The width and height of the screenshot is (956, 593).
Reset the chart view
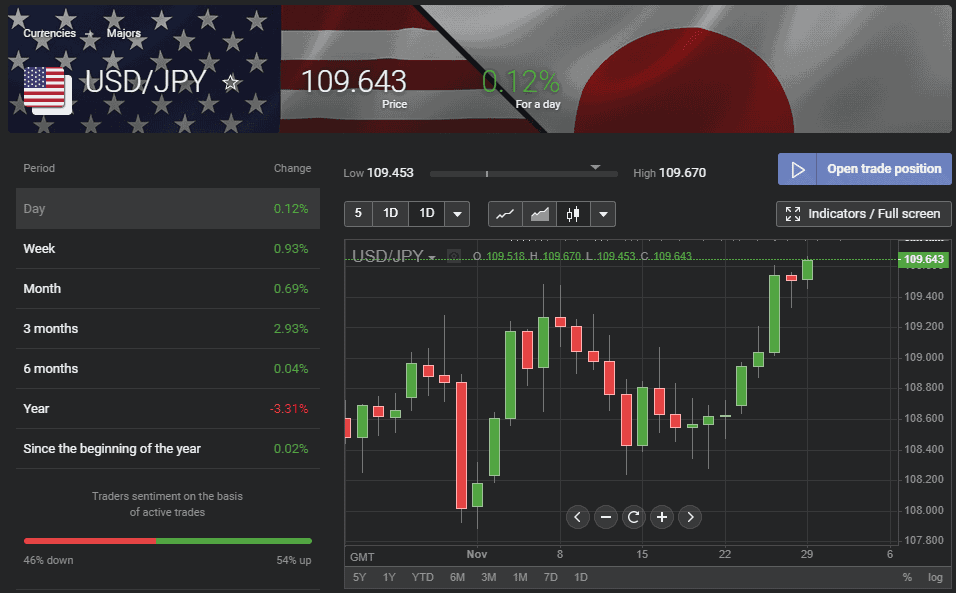click(633, 517)
